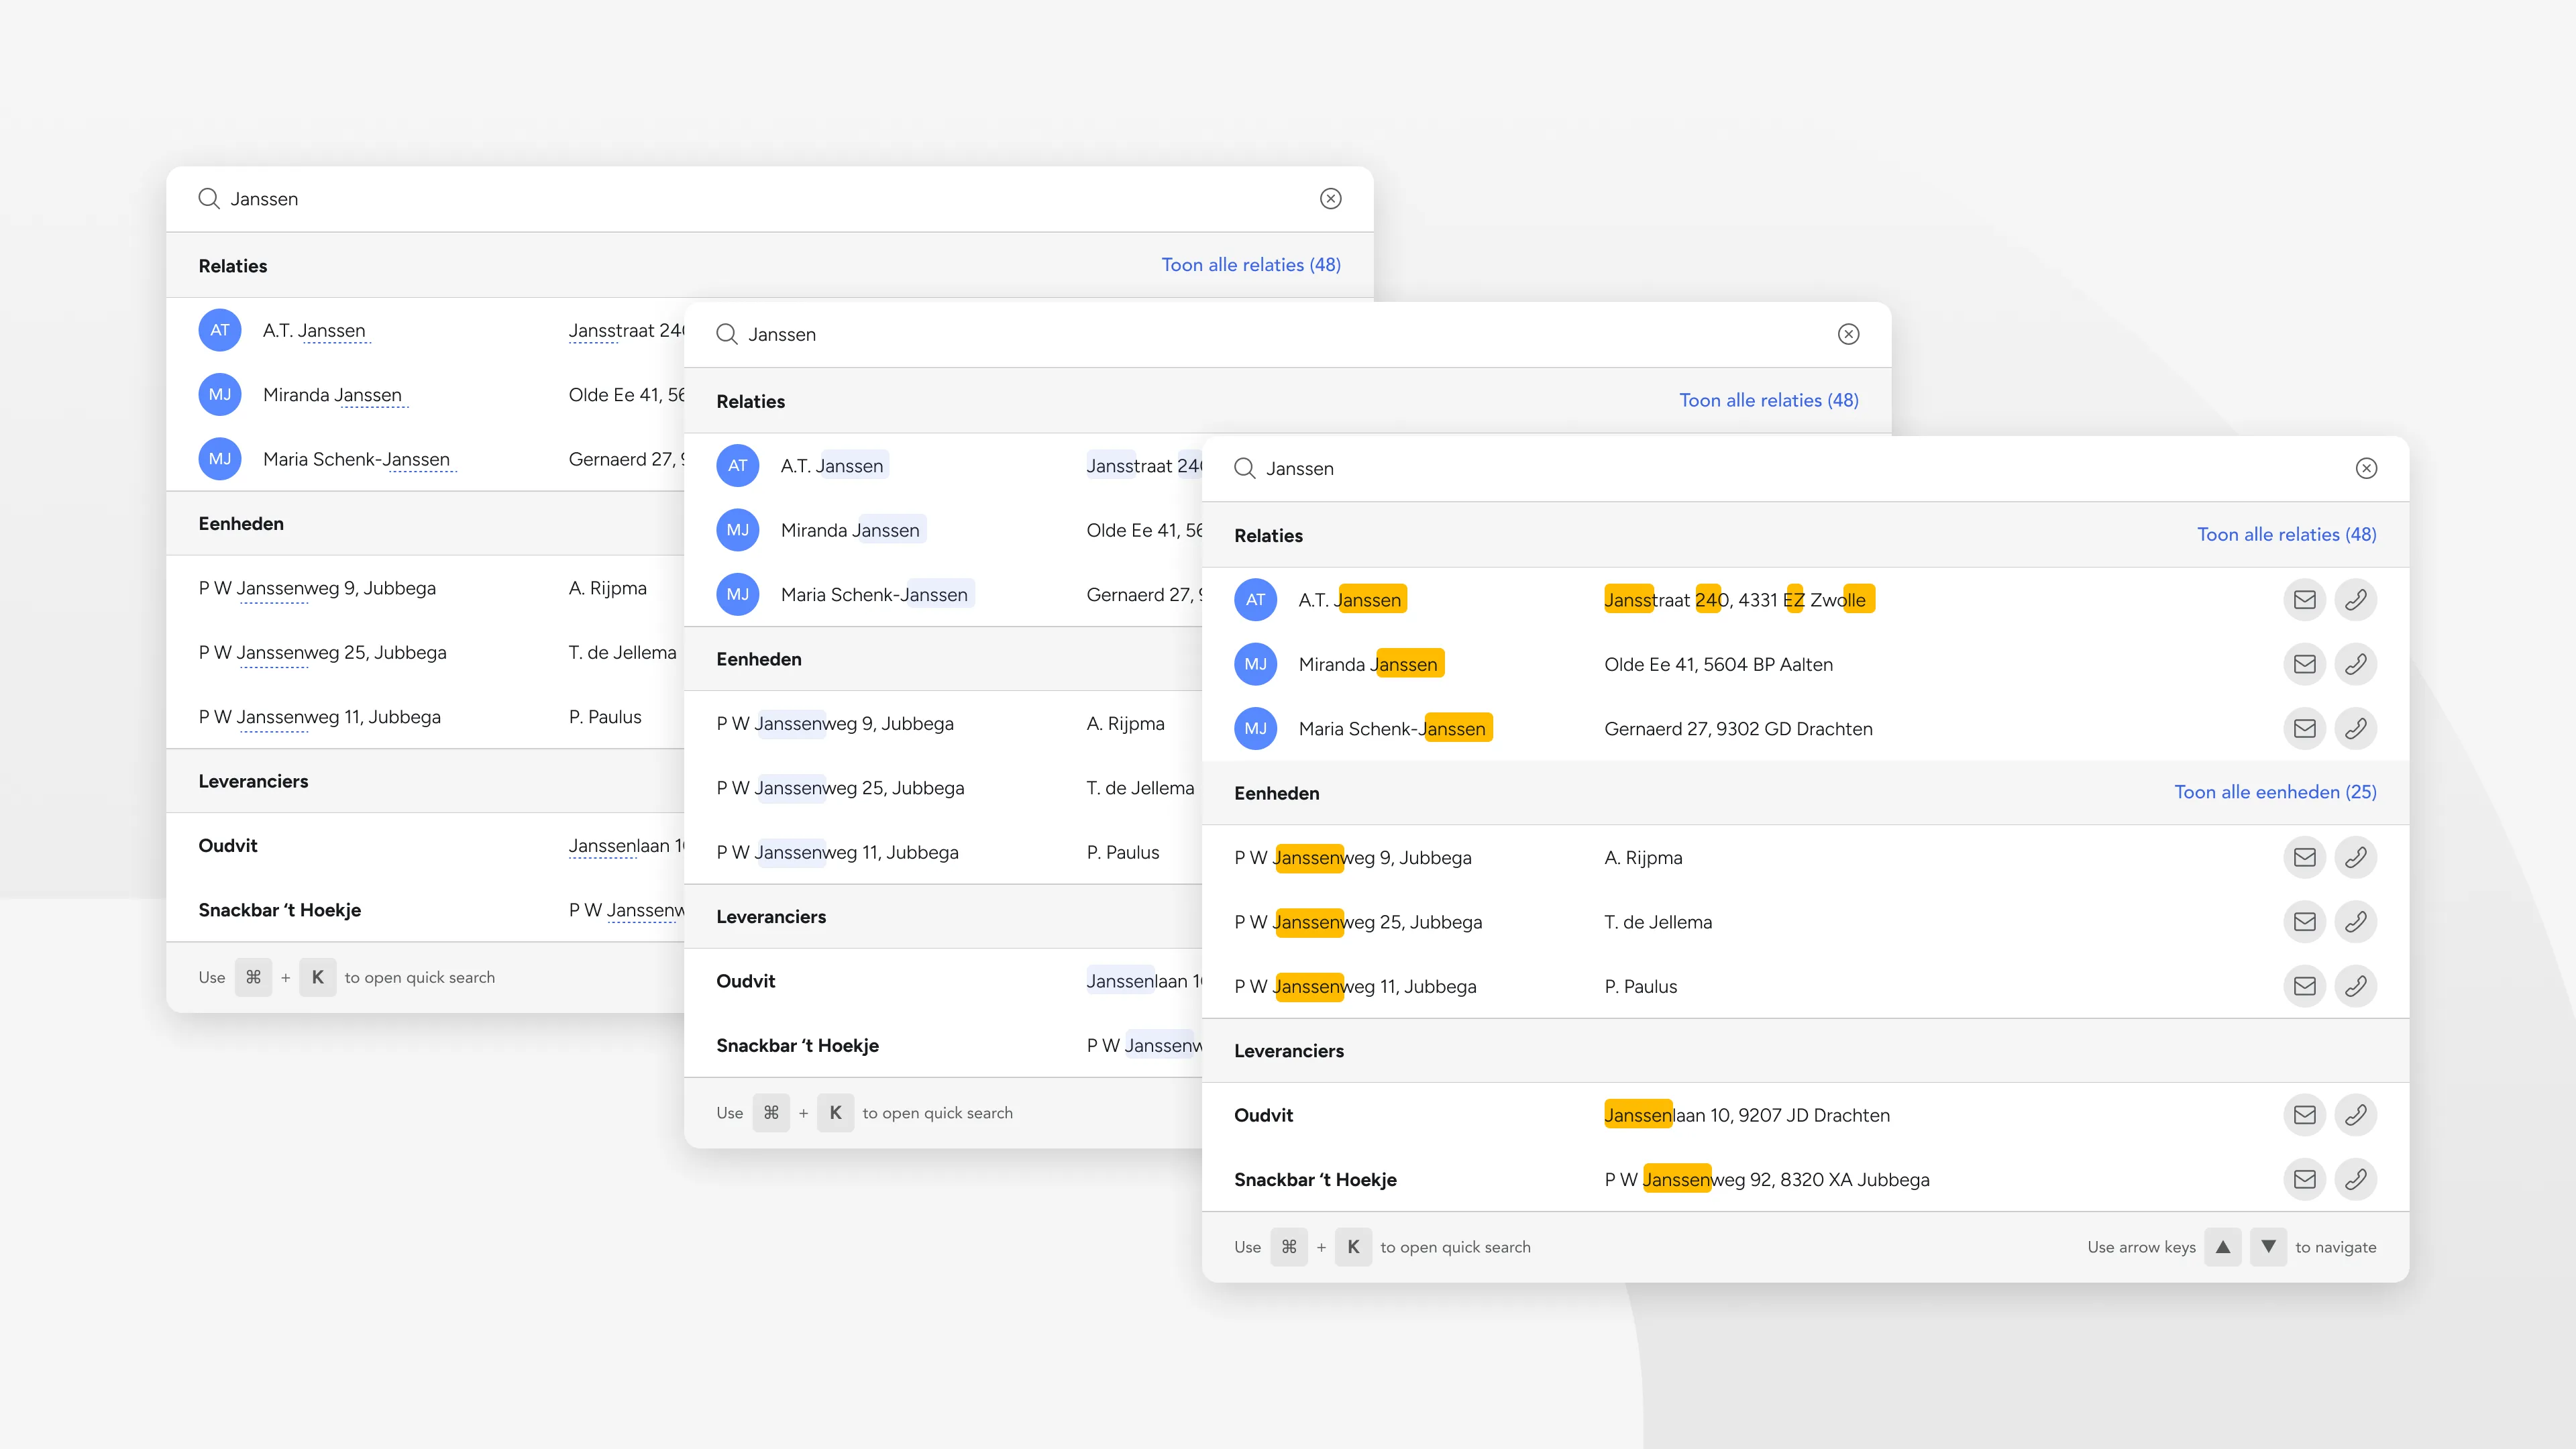Click the envelope icon next to A.T. Janssen
The width and height of the screenshot is (2576, 1449).
pos(2305,599)
